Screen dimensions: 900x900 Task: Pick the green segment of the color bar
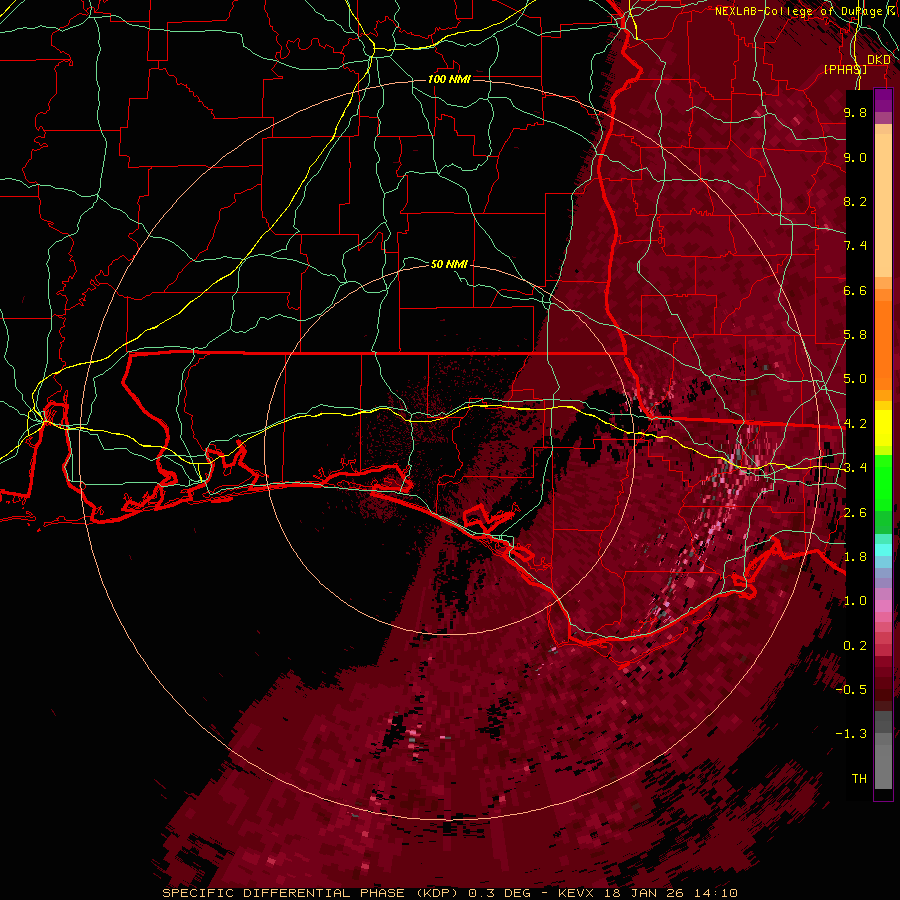point(883,483)
